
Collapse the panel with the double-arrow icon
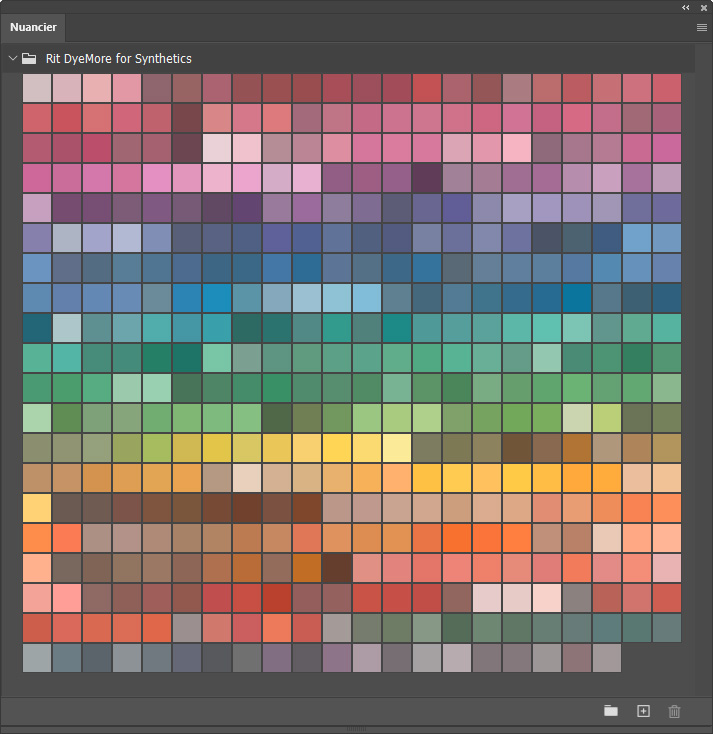686,7
